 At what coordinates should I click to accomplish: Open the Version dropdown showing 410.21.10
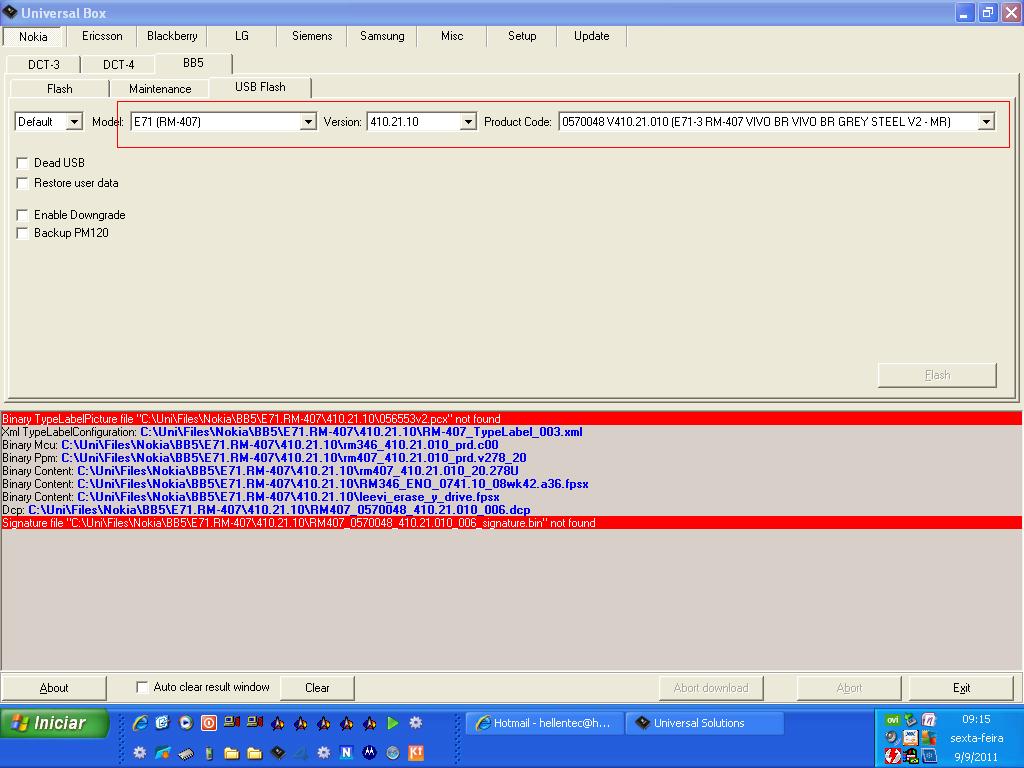468,121
